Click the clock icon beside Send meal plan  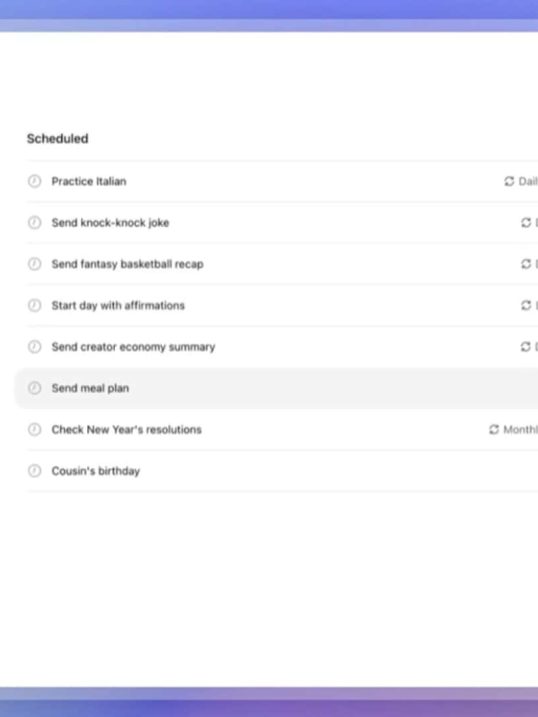coord(34,388)
